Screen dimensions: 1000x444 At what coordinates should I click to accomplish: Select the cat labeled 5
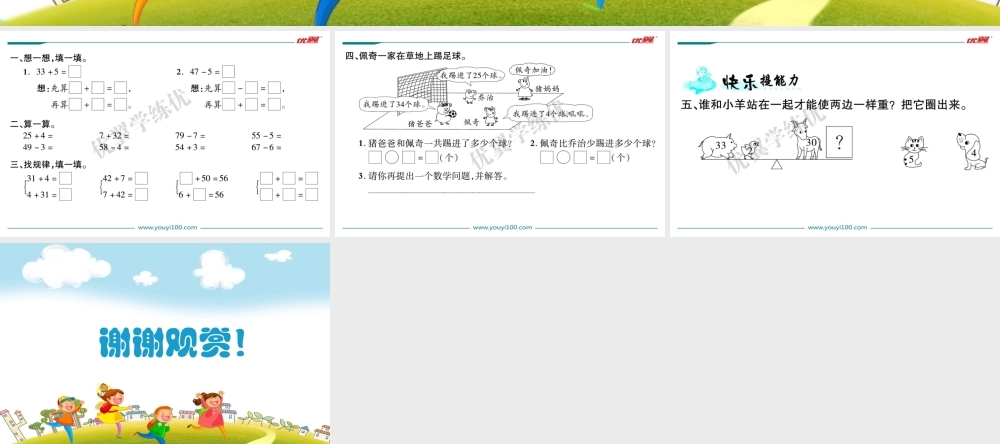pyautogui.click(x=912, y=151)
